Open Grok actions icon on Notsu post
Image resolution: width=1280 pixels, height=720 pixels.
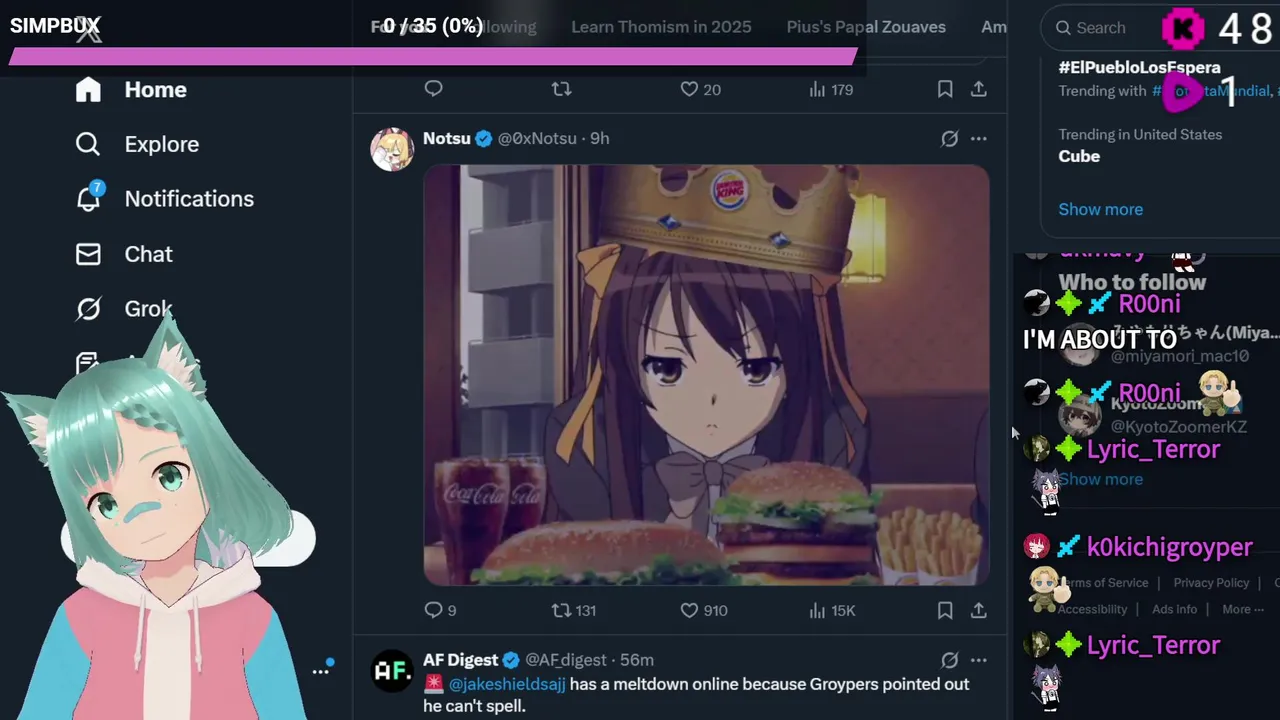click(949, 139)
